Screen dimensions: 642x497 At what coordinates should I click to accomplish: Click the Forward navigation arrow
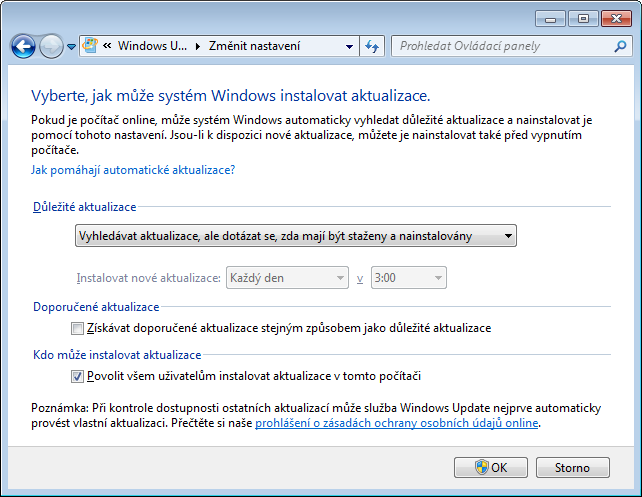click(x=51, y=46)
